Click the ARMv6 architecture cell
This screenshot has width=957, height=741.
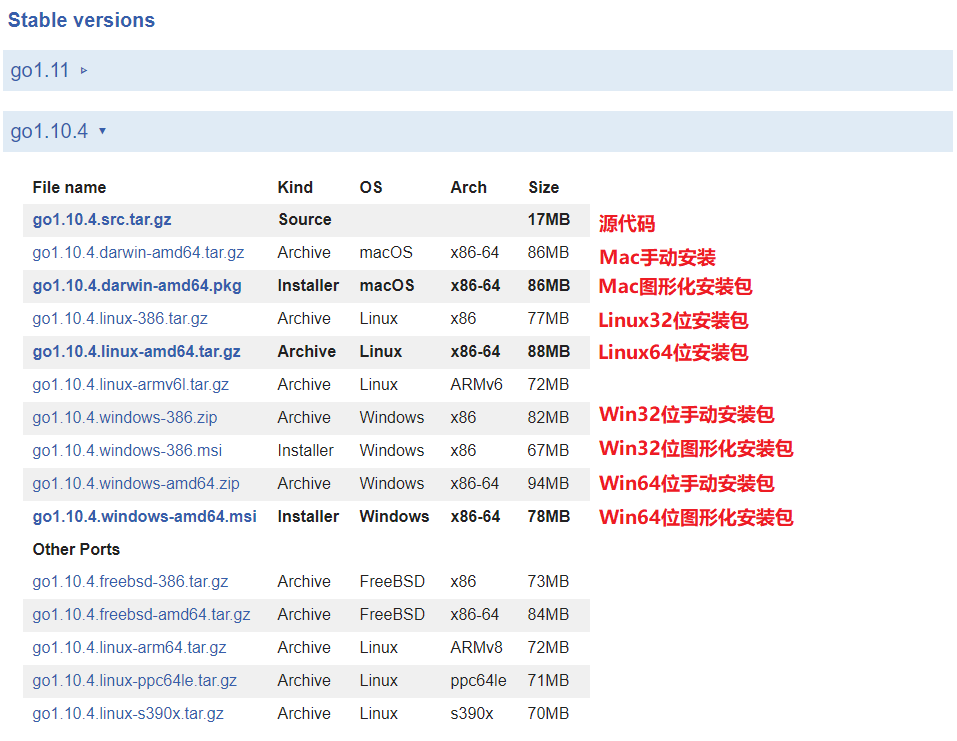[x=477, y=385]
